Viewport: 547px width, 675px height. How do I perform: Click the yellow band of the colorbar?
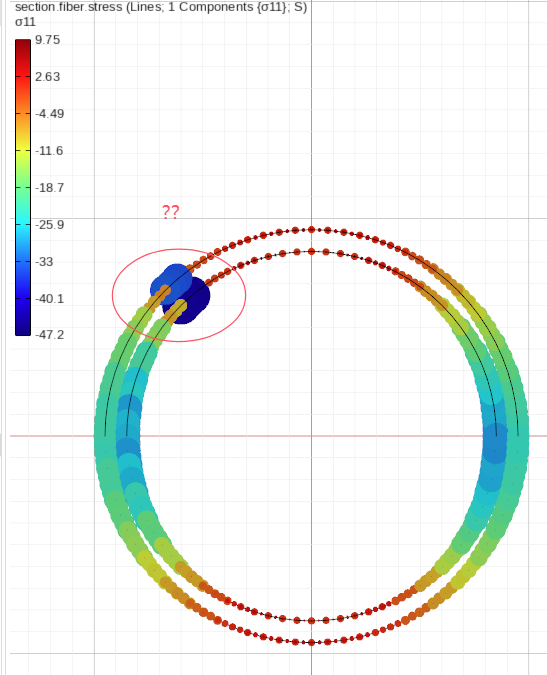click(23, 142)
